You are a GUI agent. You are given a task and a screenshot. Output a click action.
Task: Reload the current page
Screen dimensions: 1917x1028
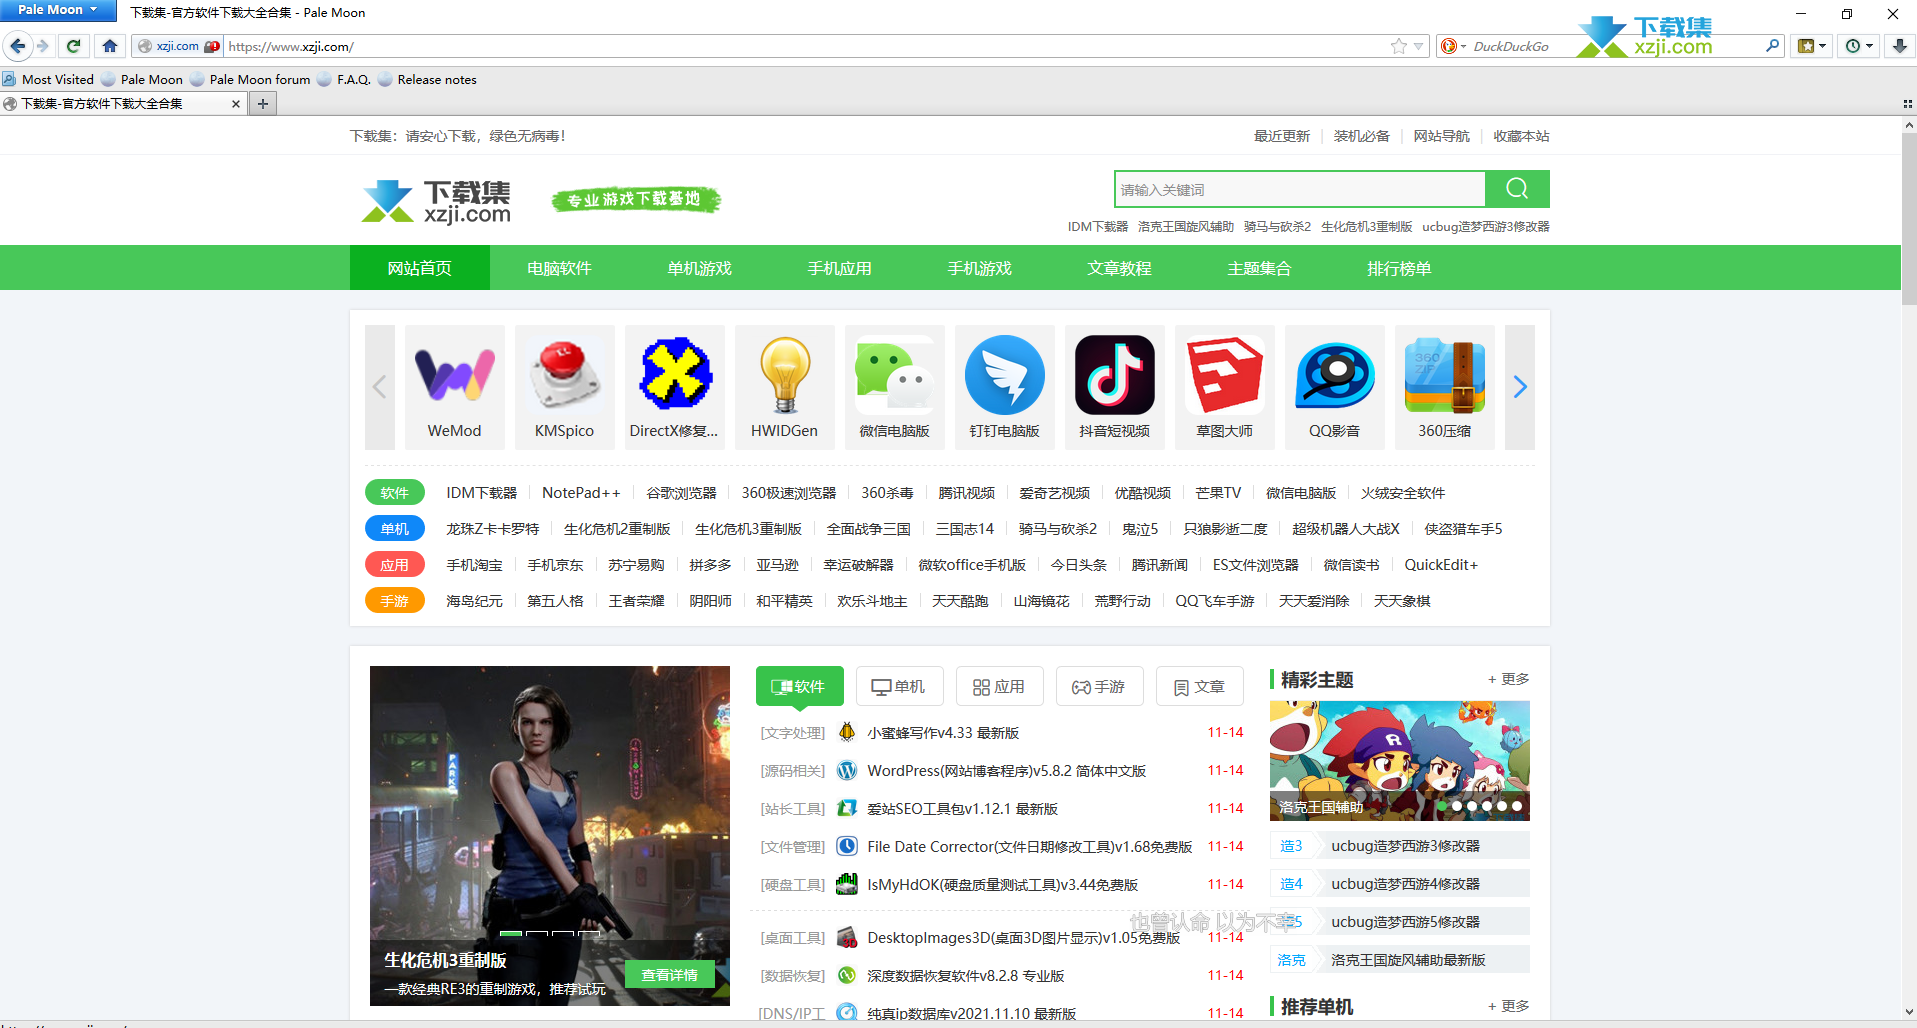(73, 46)
